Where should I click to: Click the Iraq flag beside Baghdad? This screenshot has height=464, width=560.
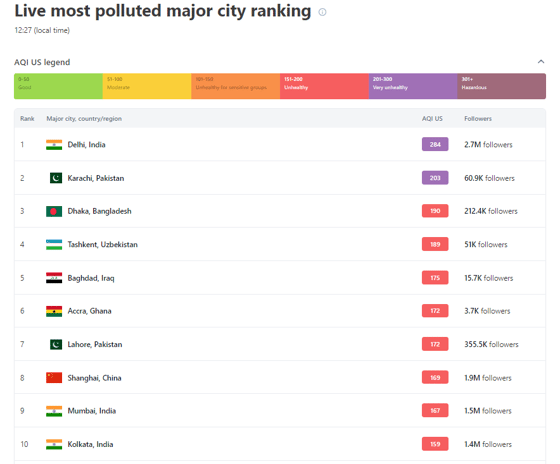click(54, 278)
